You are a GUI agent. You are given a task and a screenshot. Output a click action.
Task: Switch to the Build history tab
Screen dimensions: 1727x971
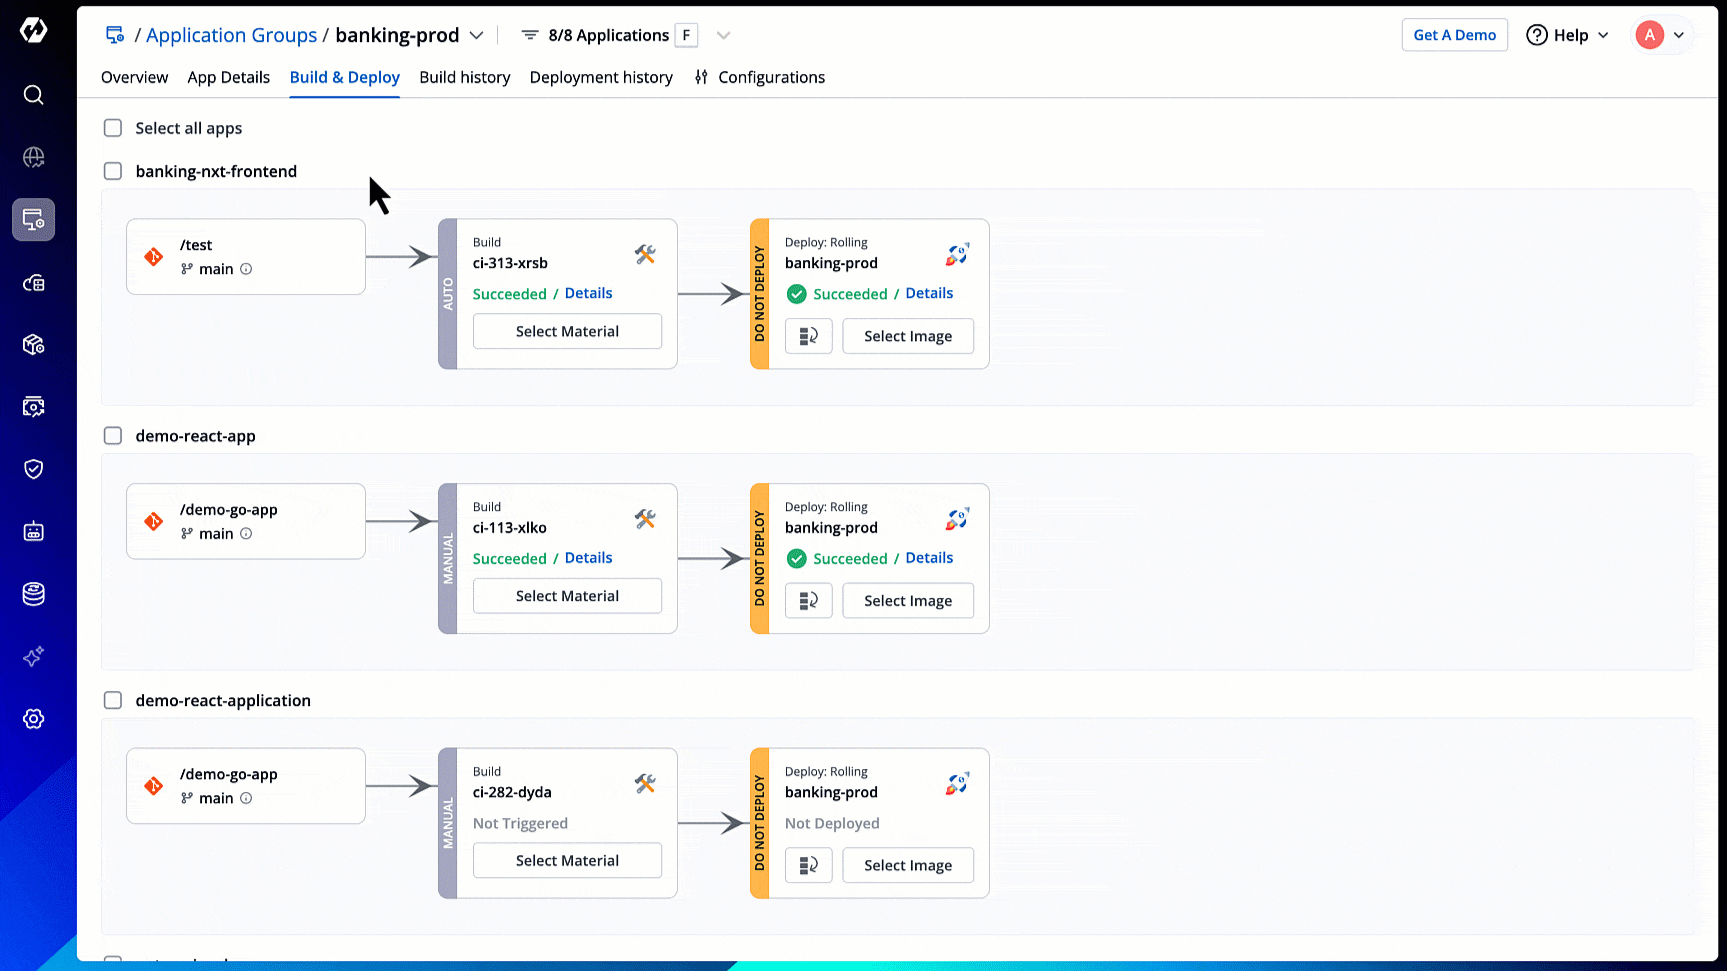point(464,77)
